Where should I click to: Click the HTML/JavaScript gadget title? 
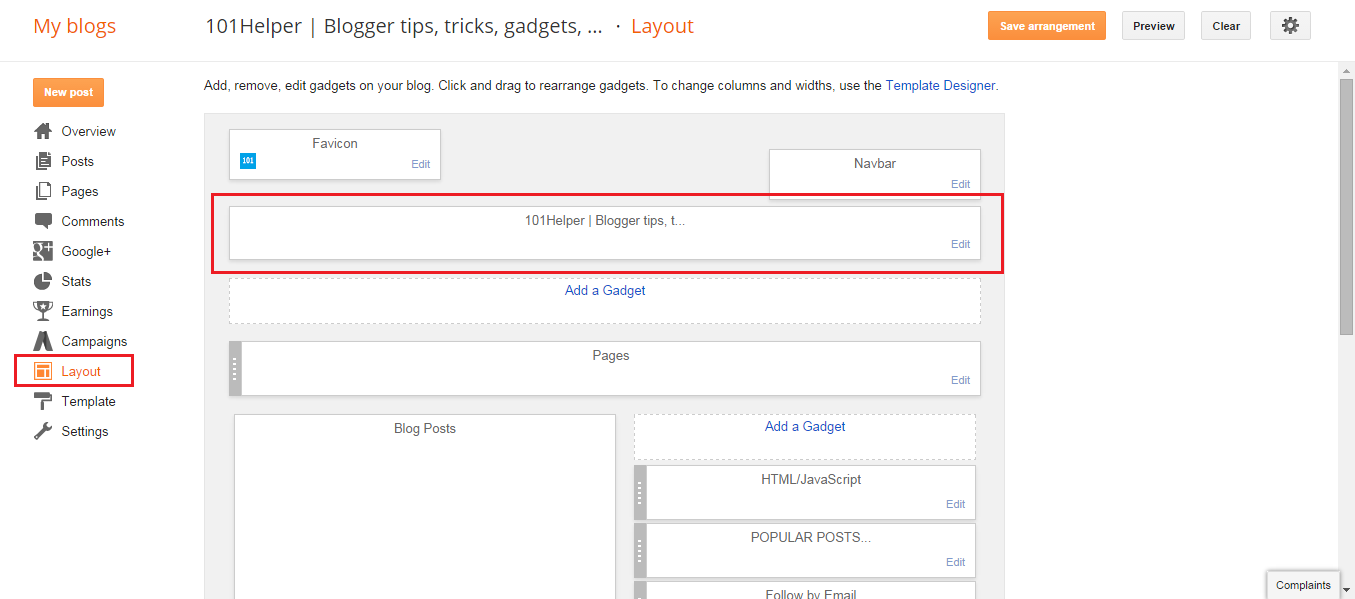coord(811,479)
